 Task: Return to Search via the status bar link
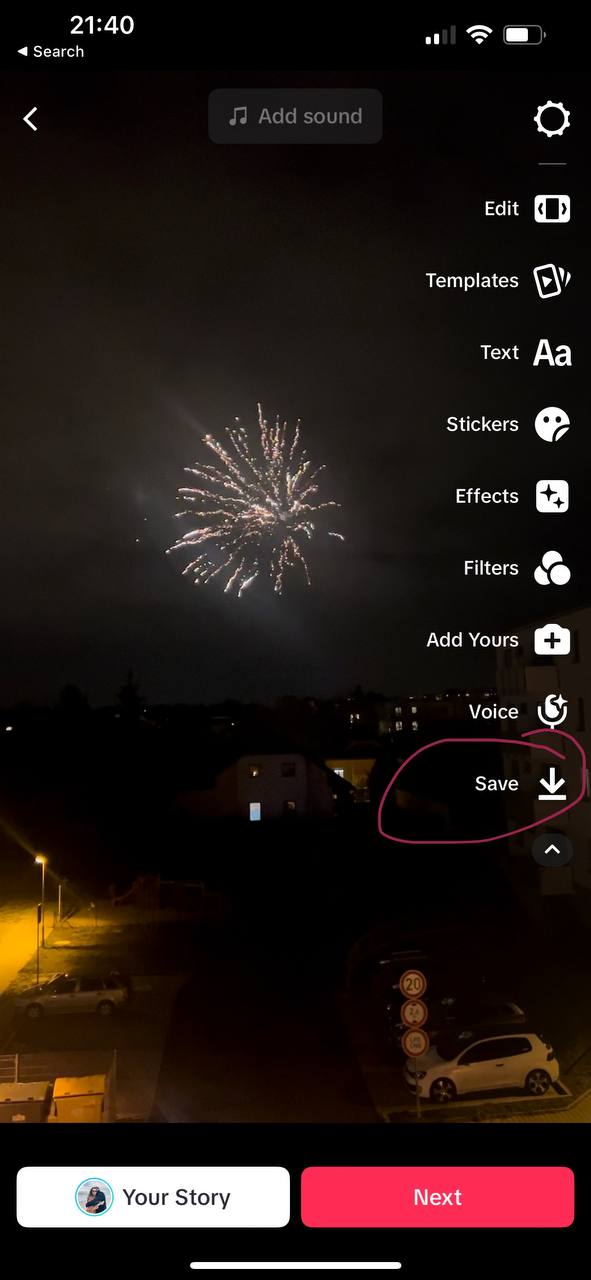(50, 51)
